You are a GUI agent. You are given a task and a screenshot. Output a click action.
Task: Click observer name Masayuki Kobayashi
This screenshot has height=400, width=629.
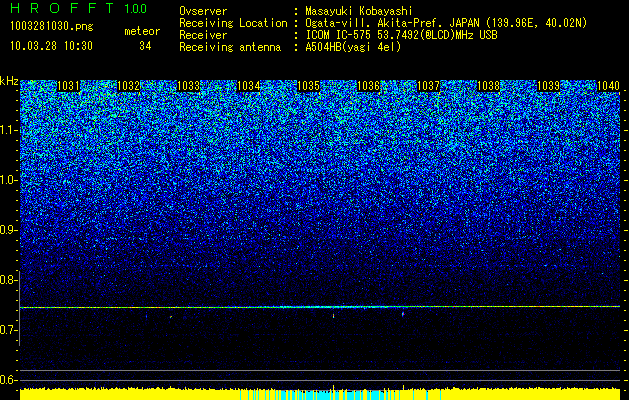point(358,11)
